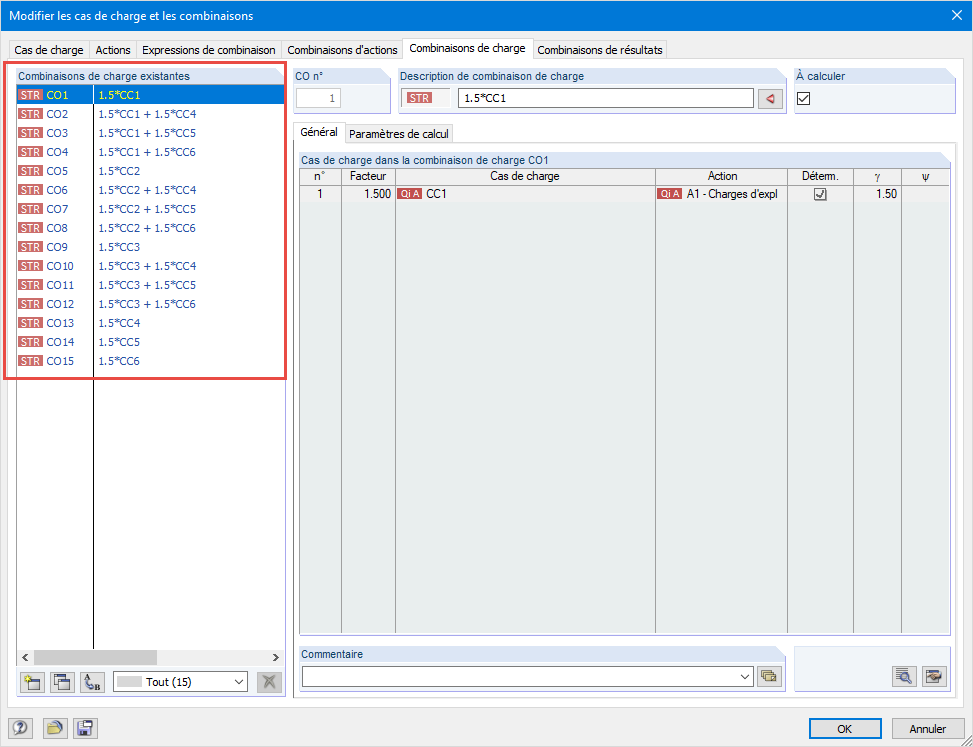
Task: Click the Déterm. column header
Action: tap(820, 176)
